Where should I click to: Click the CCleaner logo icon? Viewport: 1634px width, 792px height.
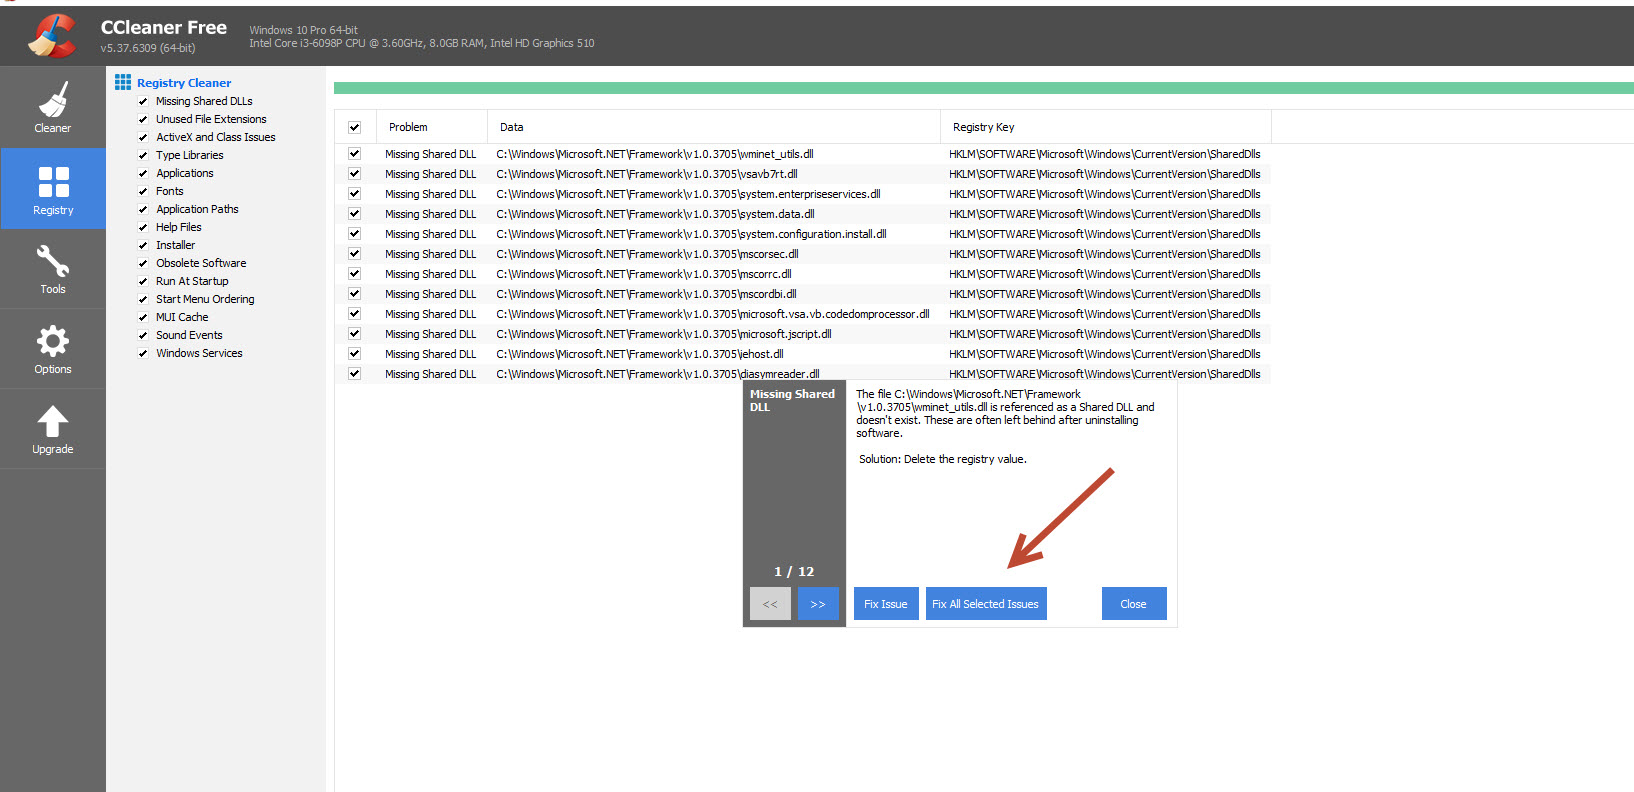52,36
